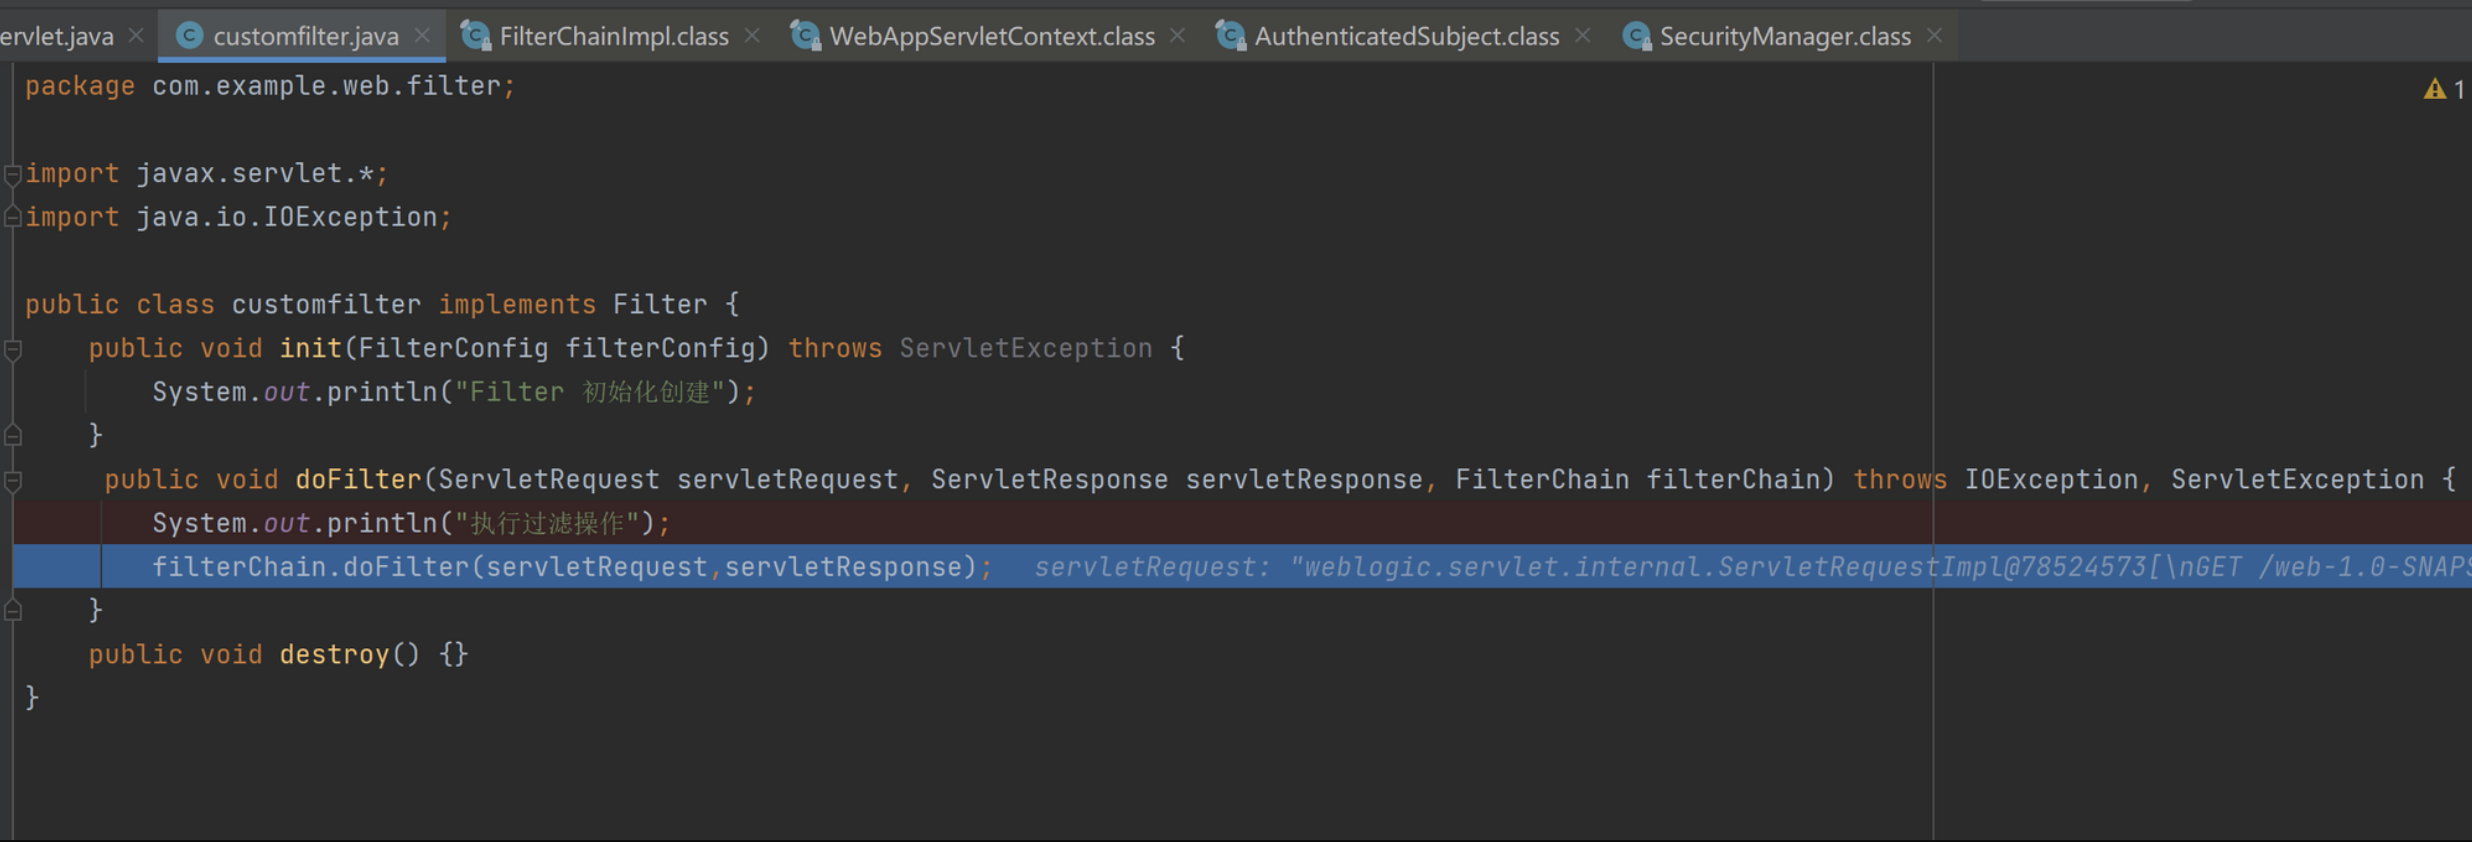Click the destroy method name
Viewport: 2472px width, 842px height.
[x=334, y=655]
